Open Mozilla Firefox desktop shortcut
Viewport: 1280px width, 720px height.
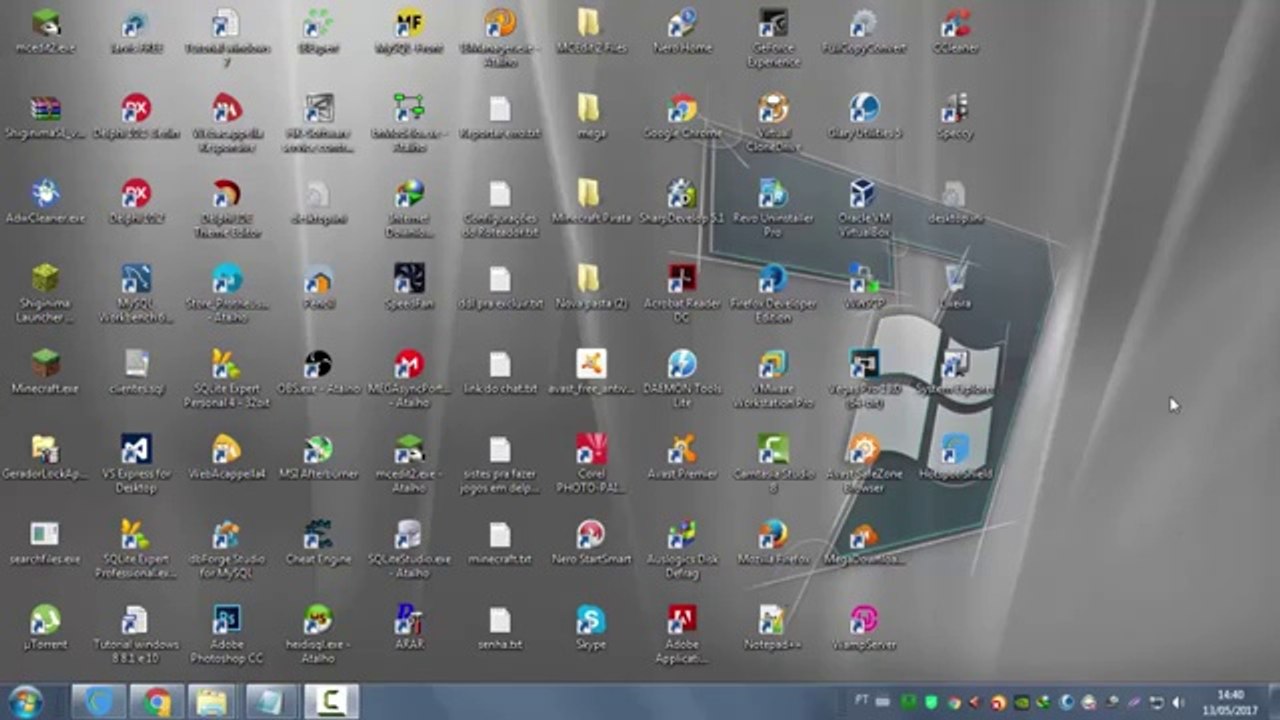[773, 542]
